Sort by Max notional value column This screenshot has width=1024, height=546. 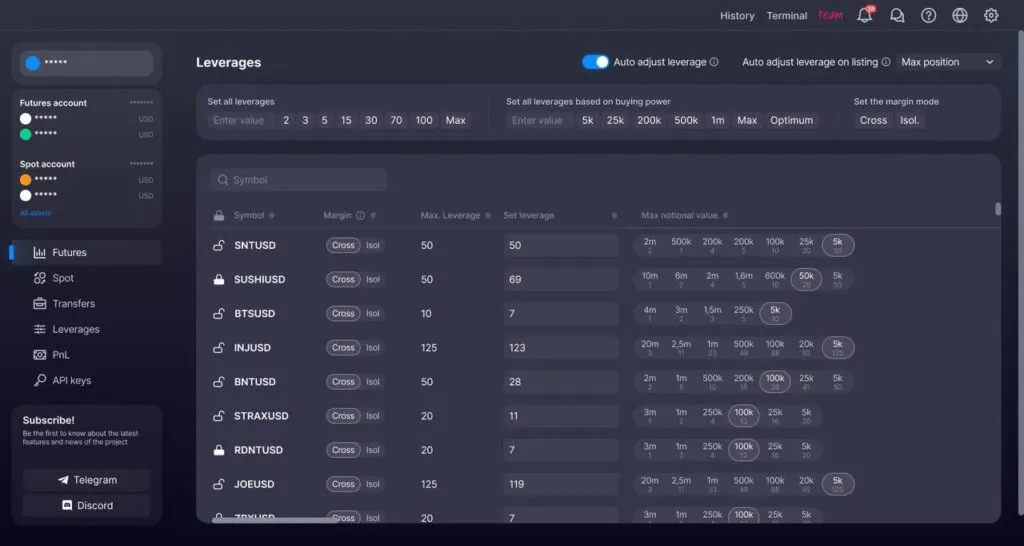click(679, 216)
